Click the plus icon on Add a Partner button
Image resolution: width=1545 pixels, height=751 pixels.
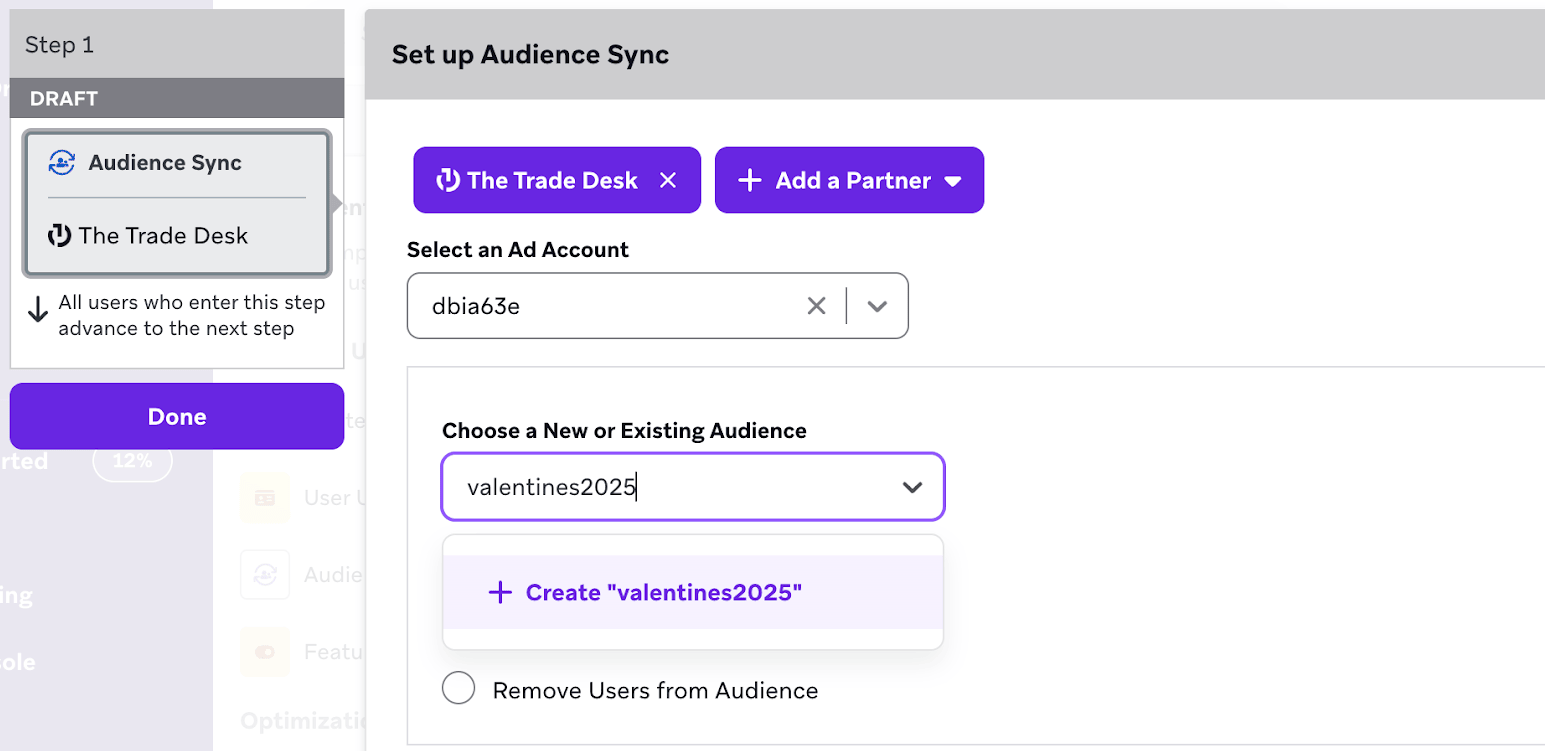[x=748, y=179]
